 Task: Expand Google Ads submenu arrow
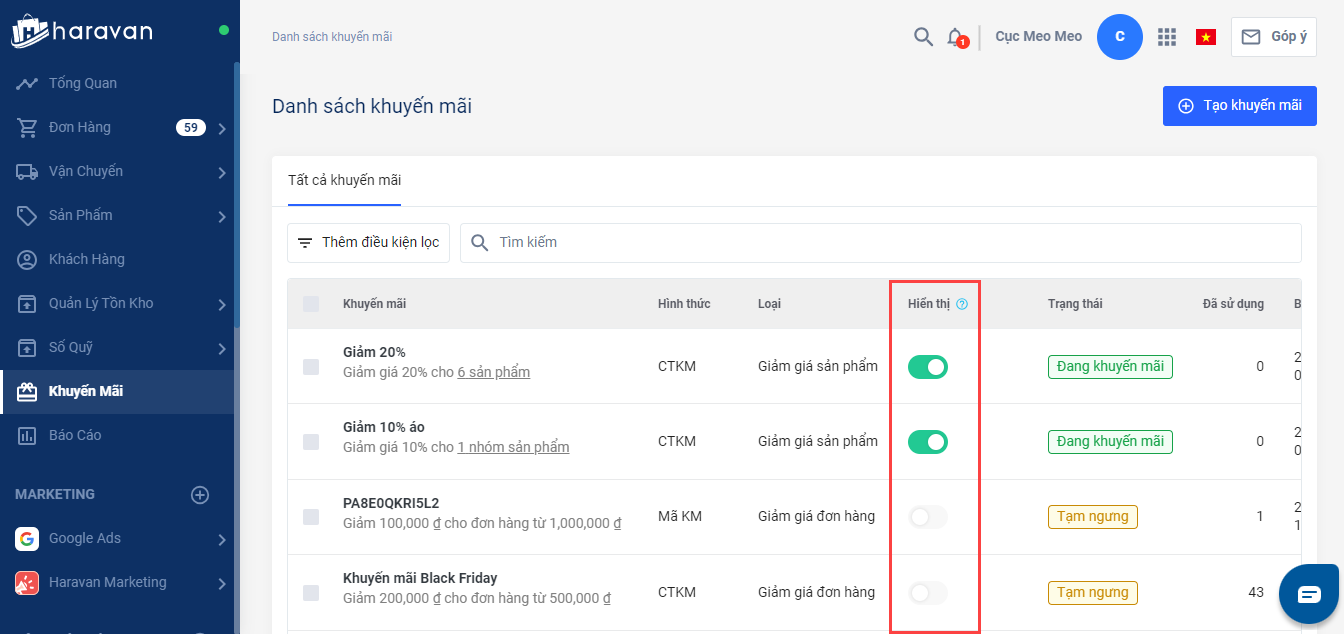(x=221, y=540)
